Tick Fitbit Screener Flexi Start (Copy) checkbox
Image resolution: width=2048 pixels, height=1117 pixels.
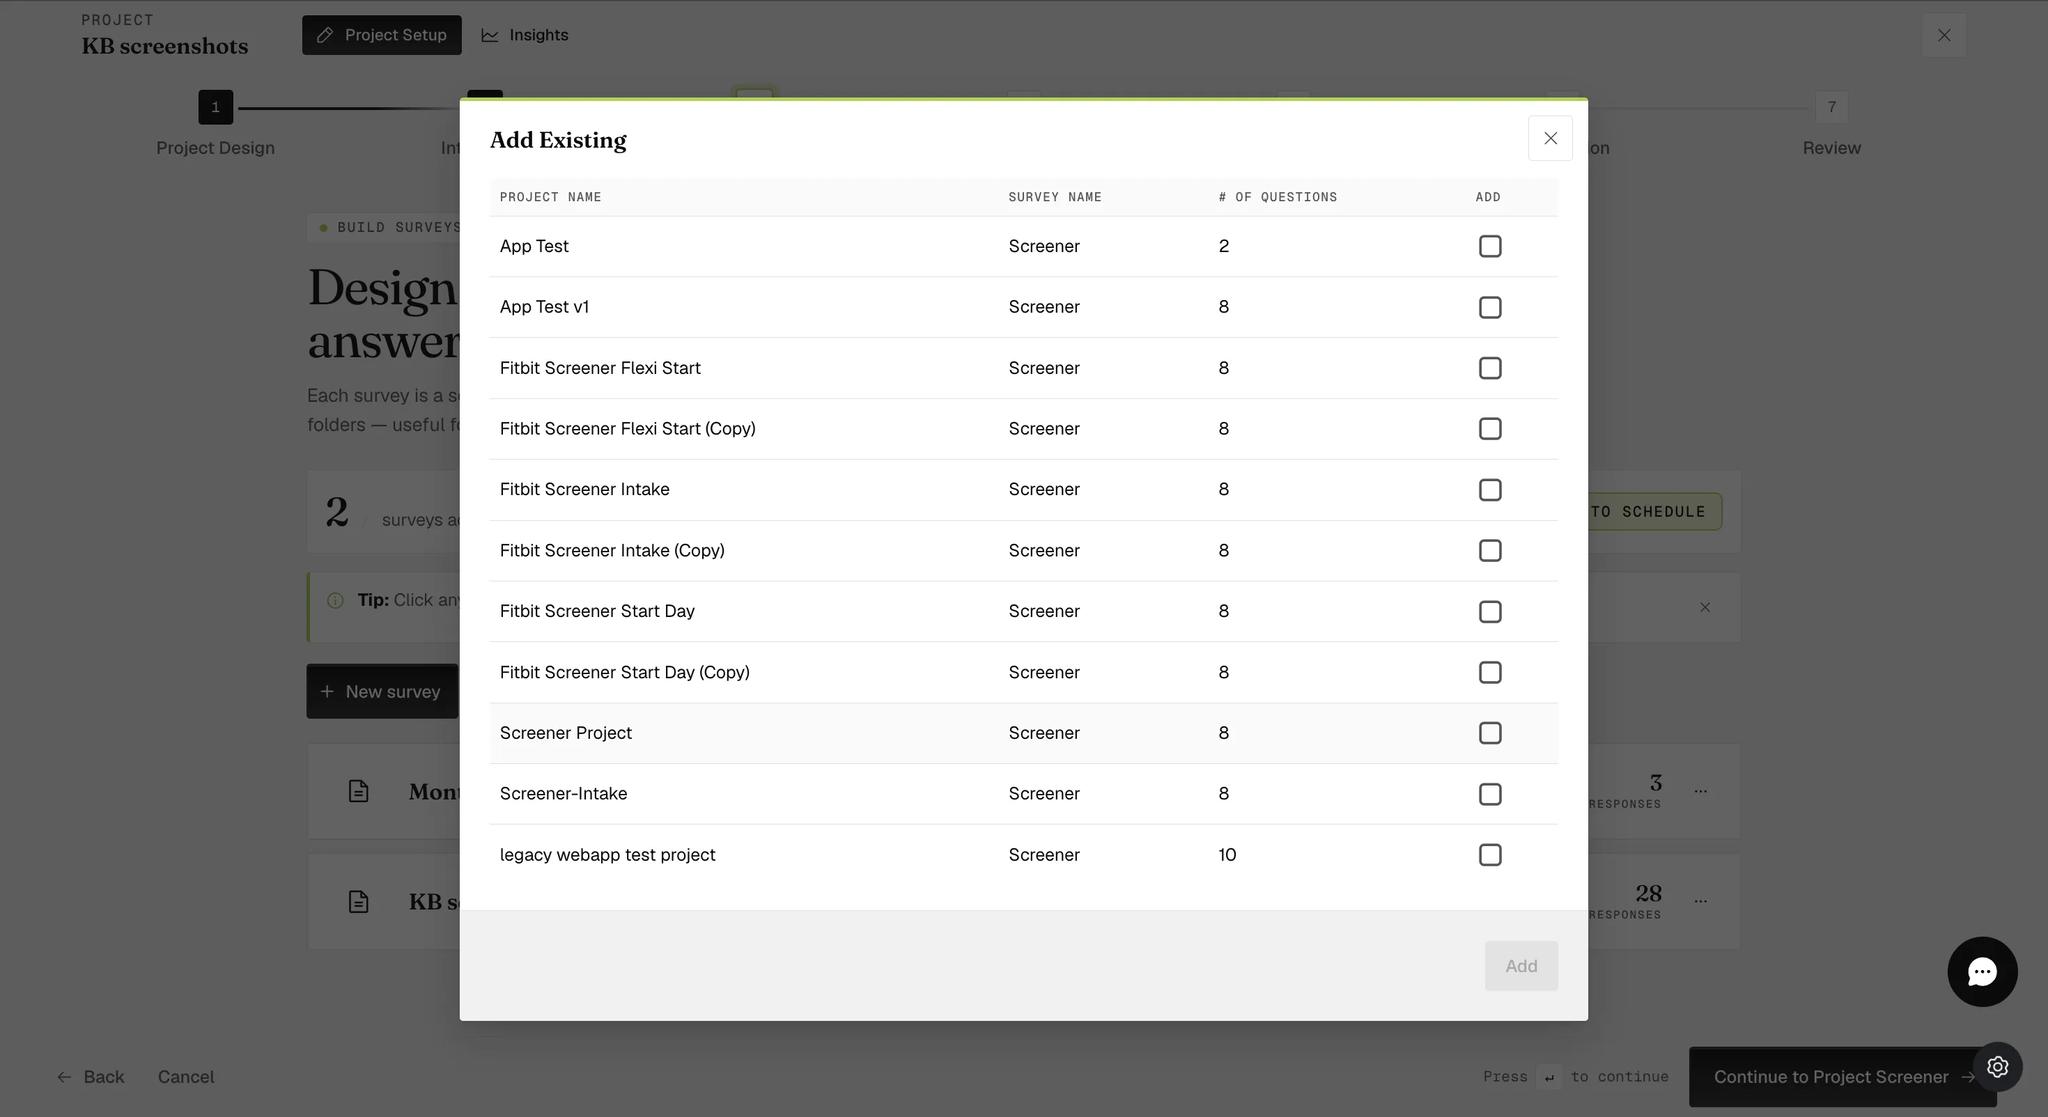tap(1490, 429)
